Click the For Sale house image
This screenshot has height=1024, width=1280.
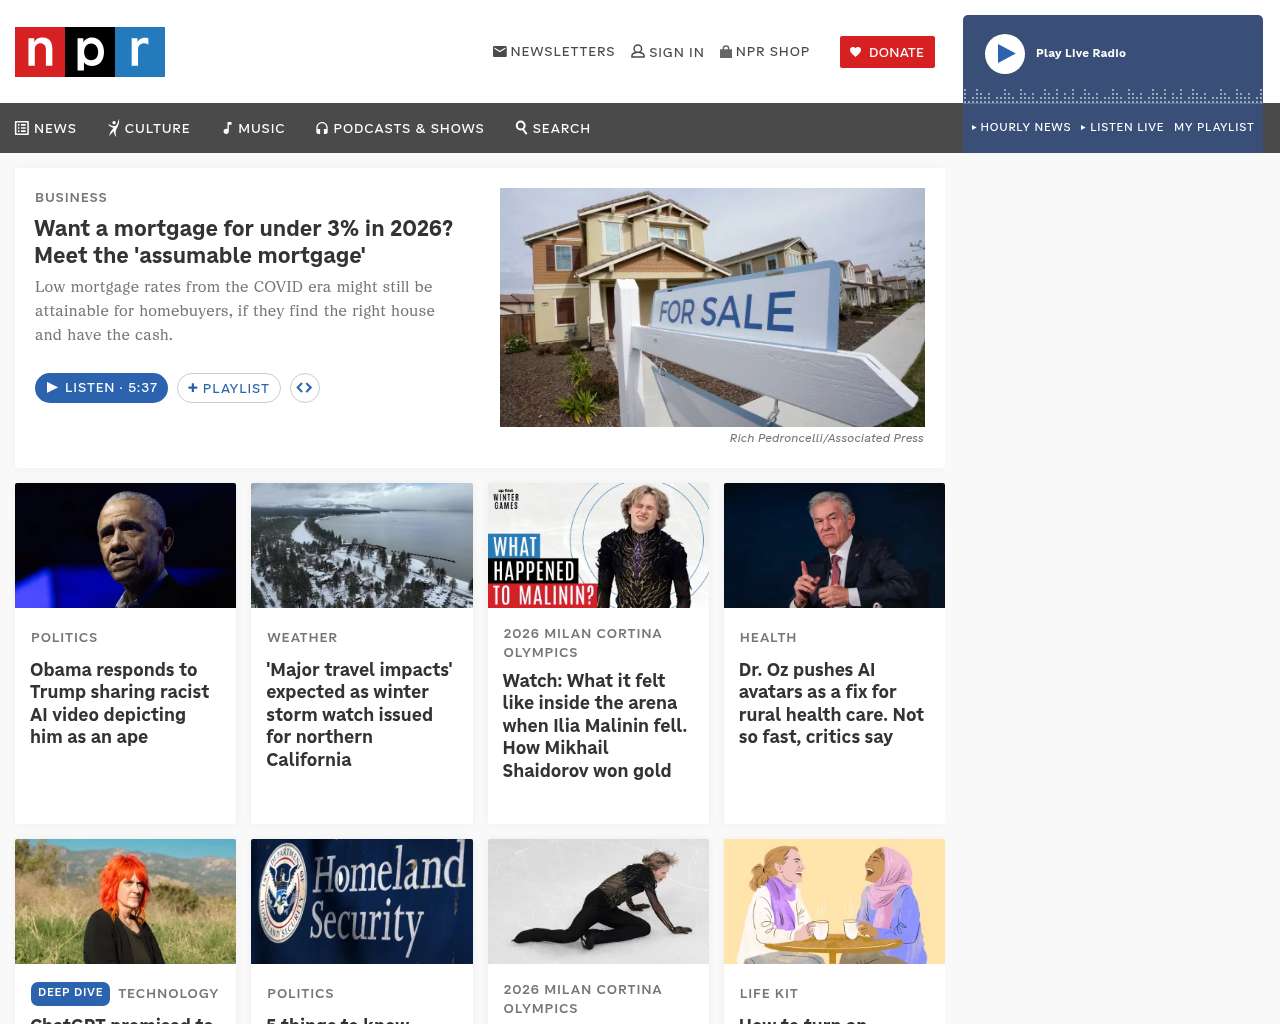[712, 307]
